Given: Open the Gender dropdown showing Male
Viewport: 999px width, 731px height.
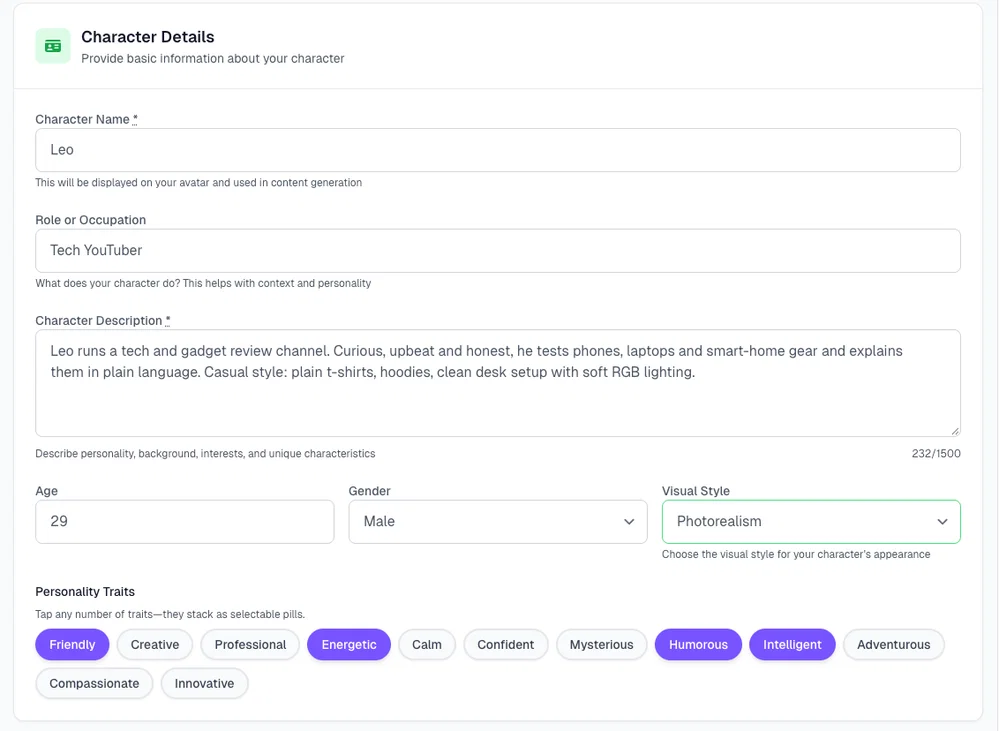Looking at the screenshot, I should coord(498,521).
